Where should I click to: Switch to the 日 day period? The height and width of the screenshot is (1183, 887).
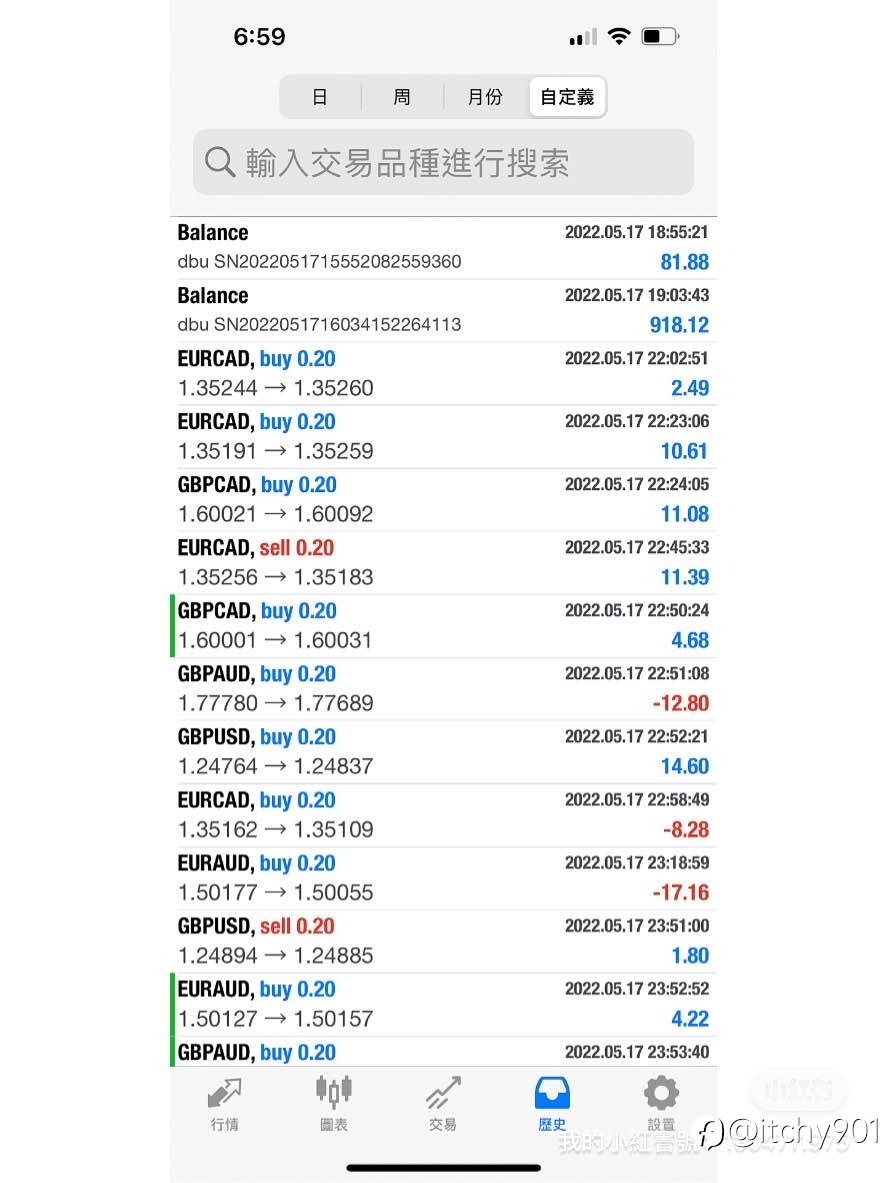(x=320, y=97)
